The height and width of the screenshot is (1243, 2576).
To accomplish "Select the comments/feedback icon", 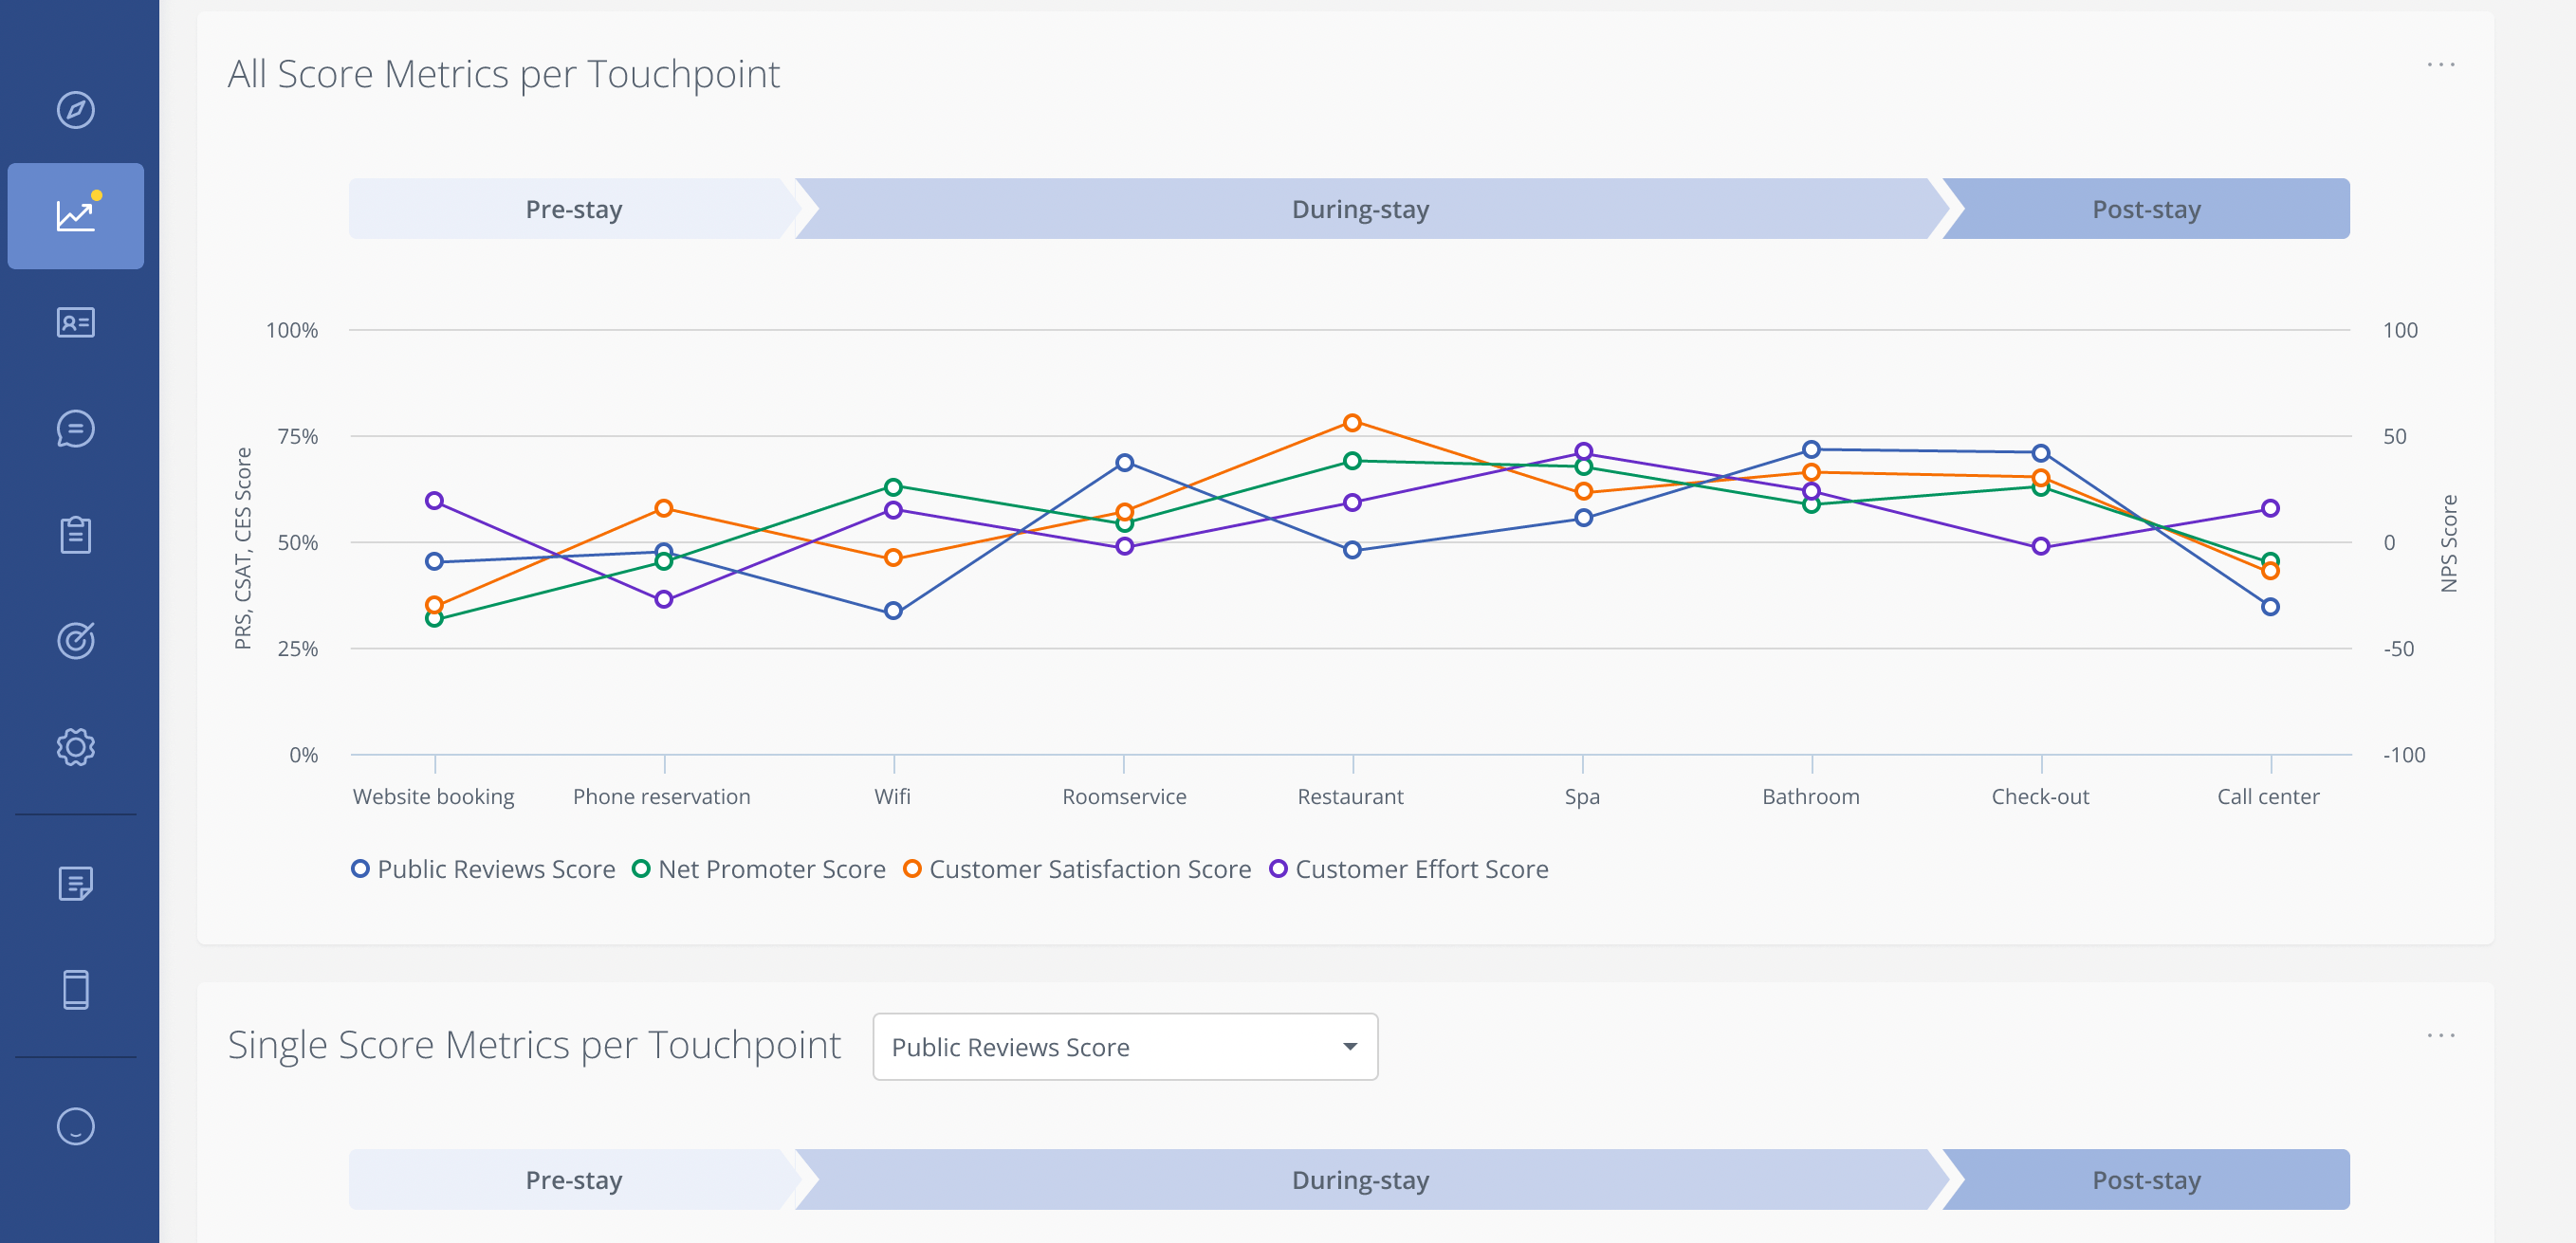I will tap(77, 429).
